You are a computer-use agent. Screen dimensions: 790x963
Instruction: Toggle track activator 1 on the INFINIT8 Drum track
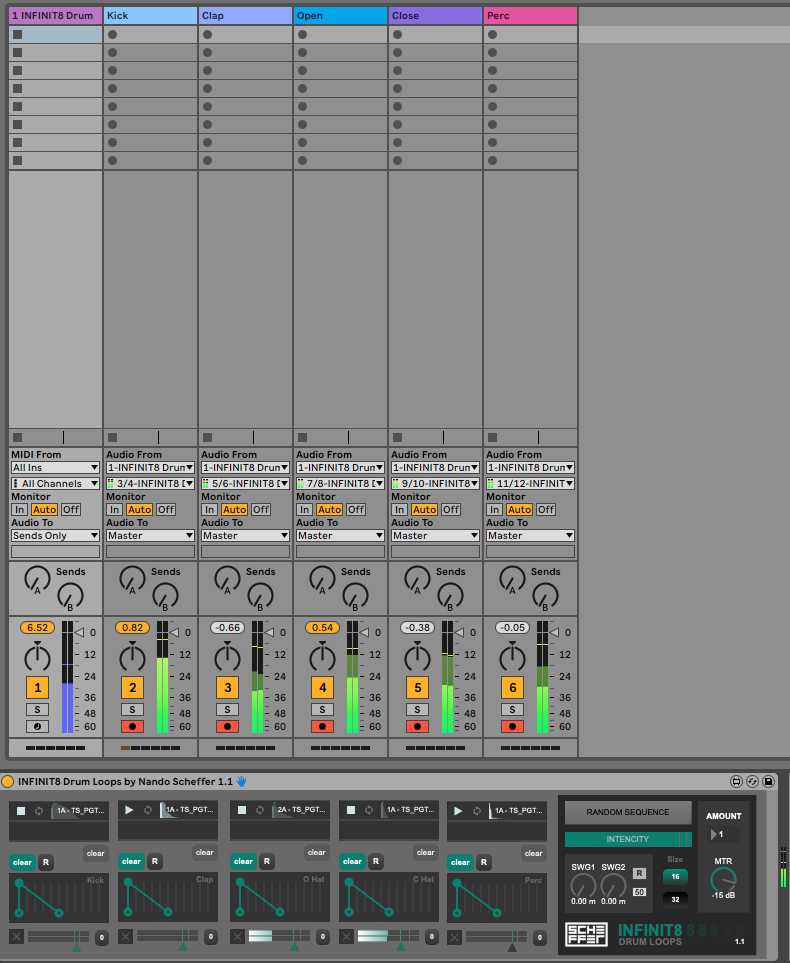[x=37, y=688]
